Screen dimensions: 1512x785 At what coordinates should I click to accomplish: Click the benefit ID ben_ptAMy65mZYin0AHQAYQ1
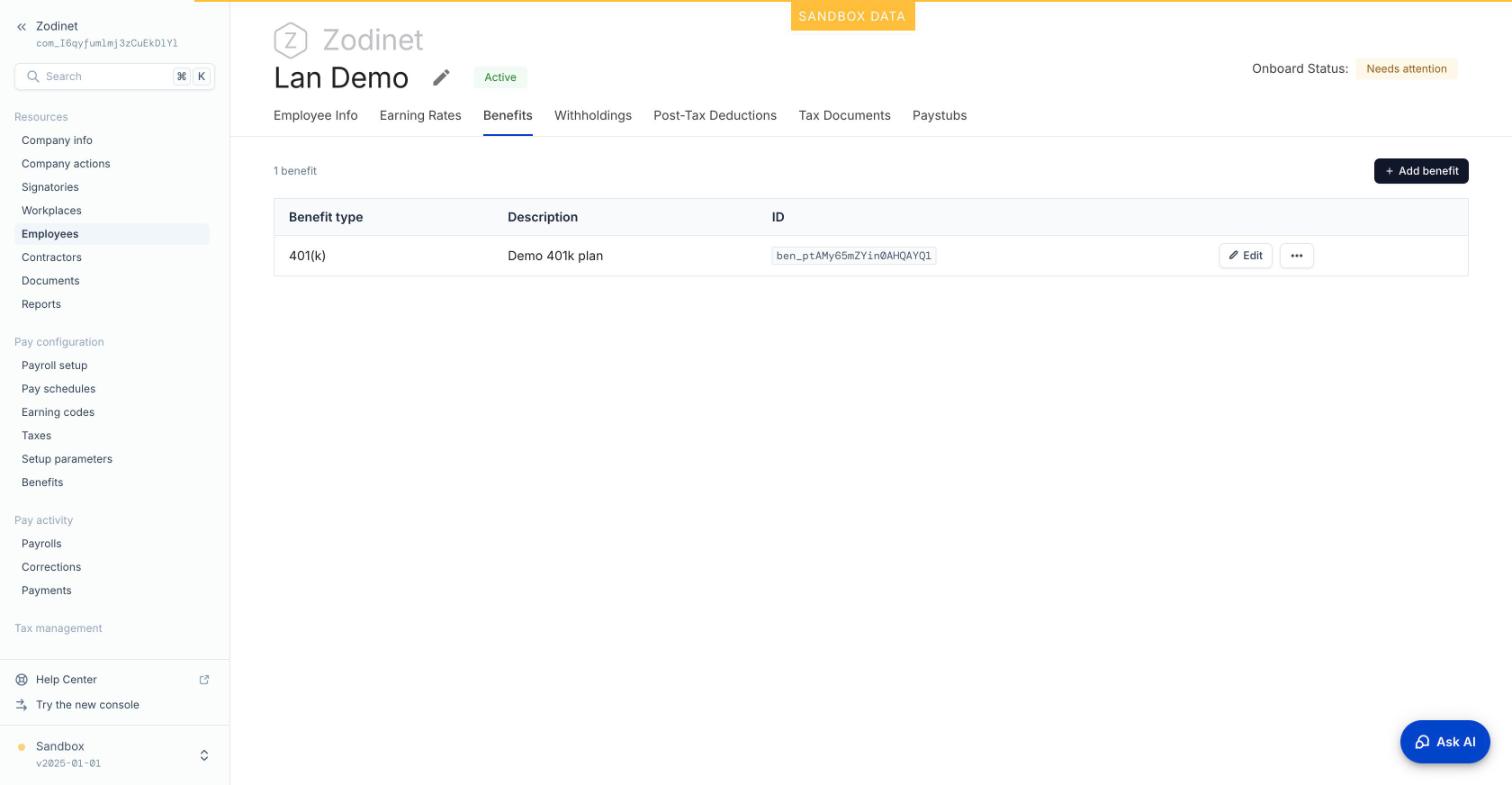click(854, 256)
